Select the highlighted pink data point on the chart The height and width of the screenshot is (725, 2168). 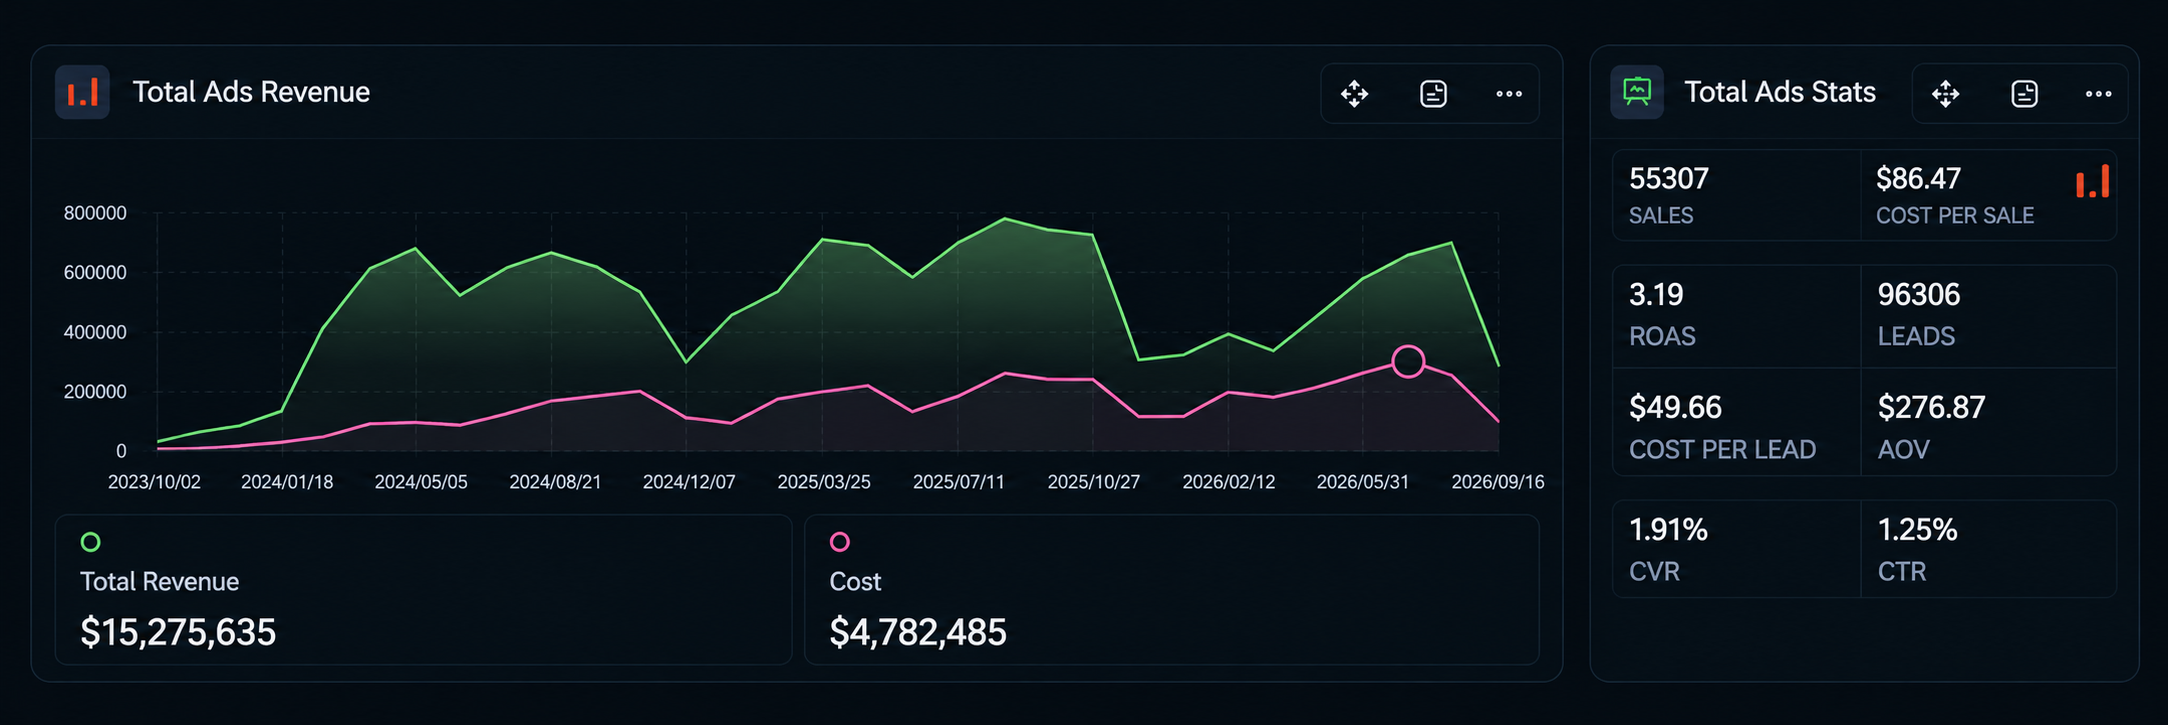1408,361
